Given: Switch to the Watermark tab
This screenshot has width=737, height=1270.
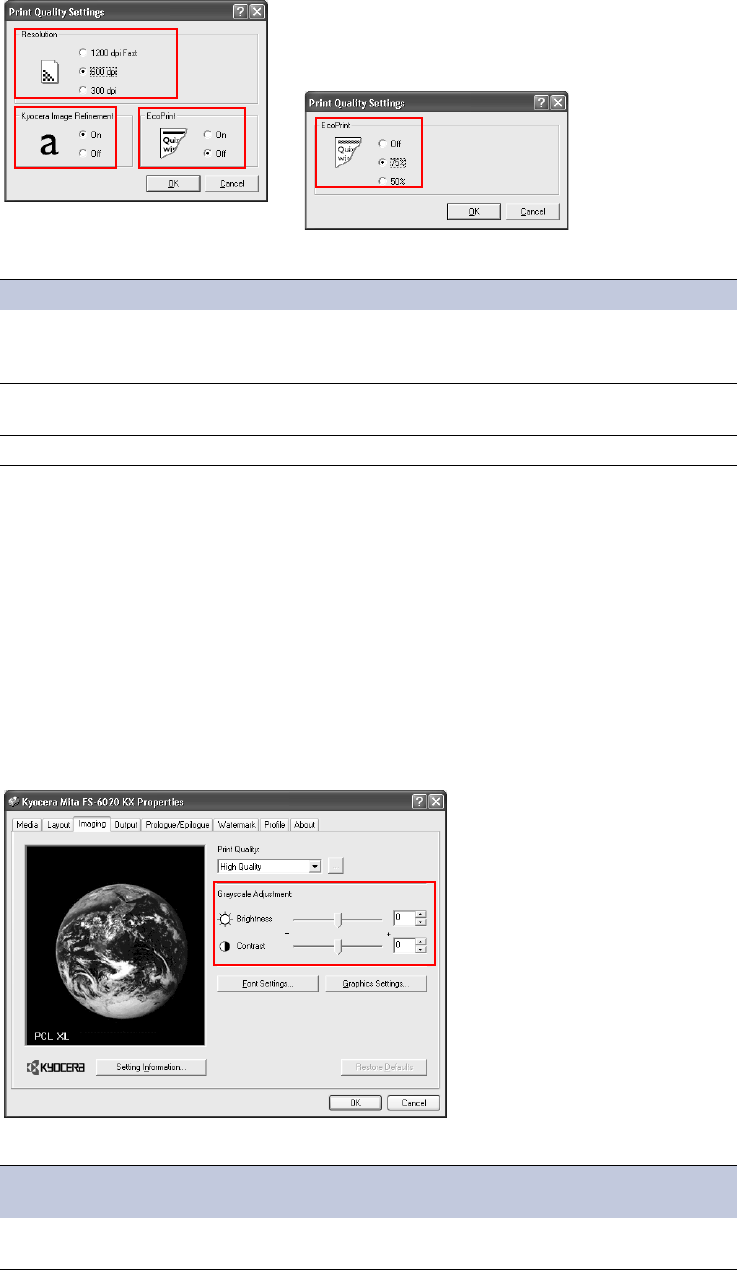Looking at the screenshot, I should [x=237, y=825].
